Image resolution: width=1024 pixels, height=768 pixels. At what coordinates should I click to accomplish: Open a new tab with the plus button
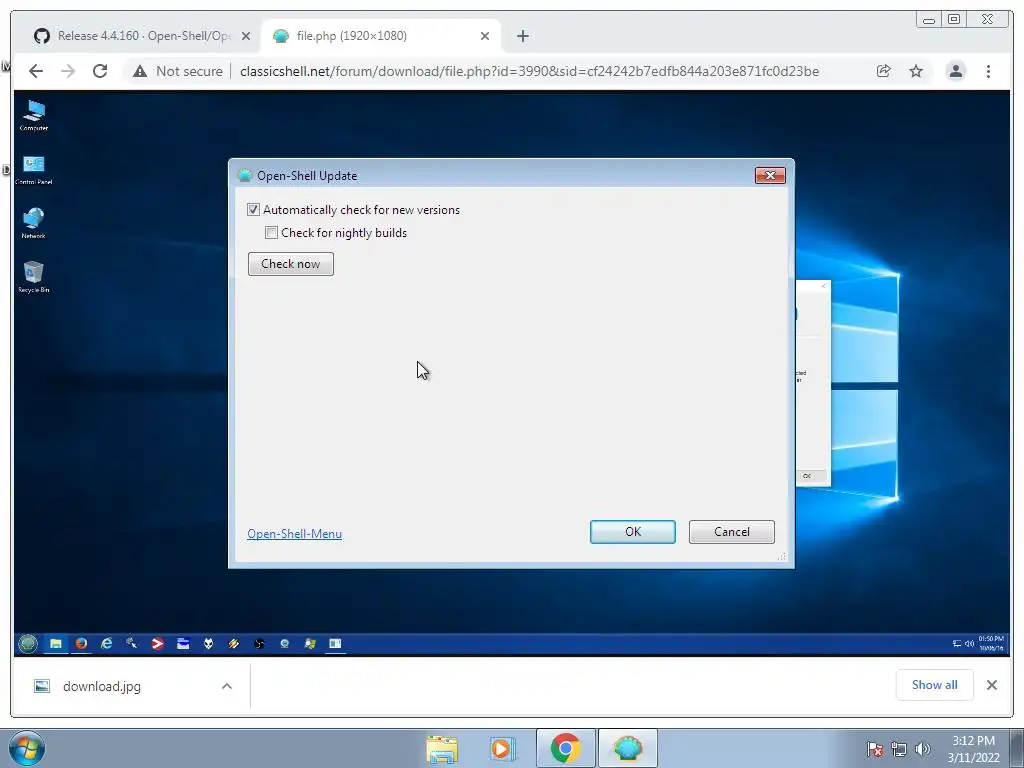(x=522, y=36)
